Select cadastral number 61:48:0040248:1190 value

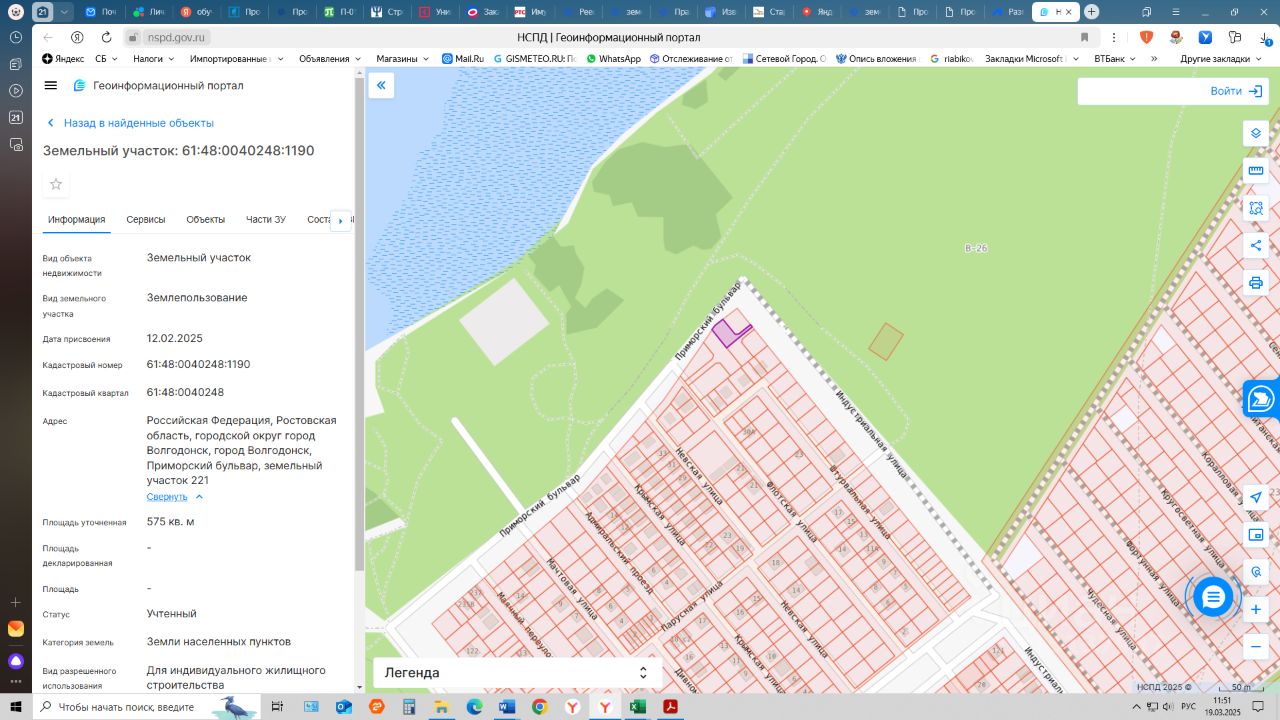click(198, 364)
